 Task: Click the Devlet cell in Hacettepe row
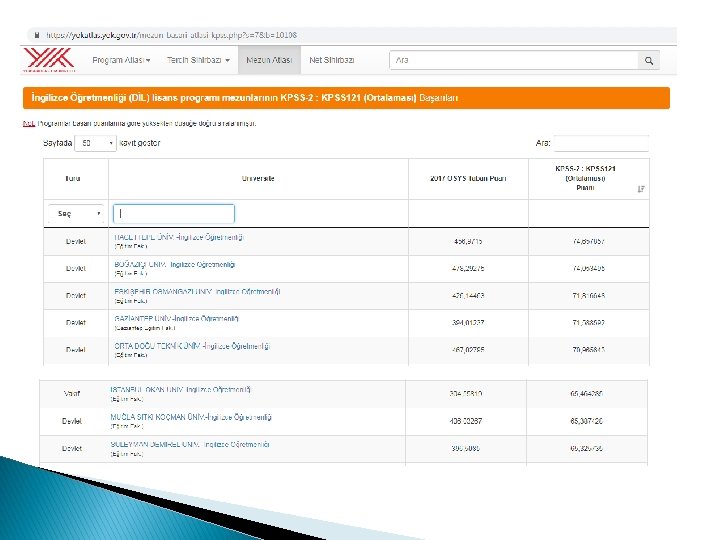point(76,242)
